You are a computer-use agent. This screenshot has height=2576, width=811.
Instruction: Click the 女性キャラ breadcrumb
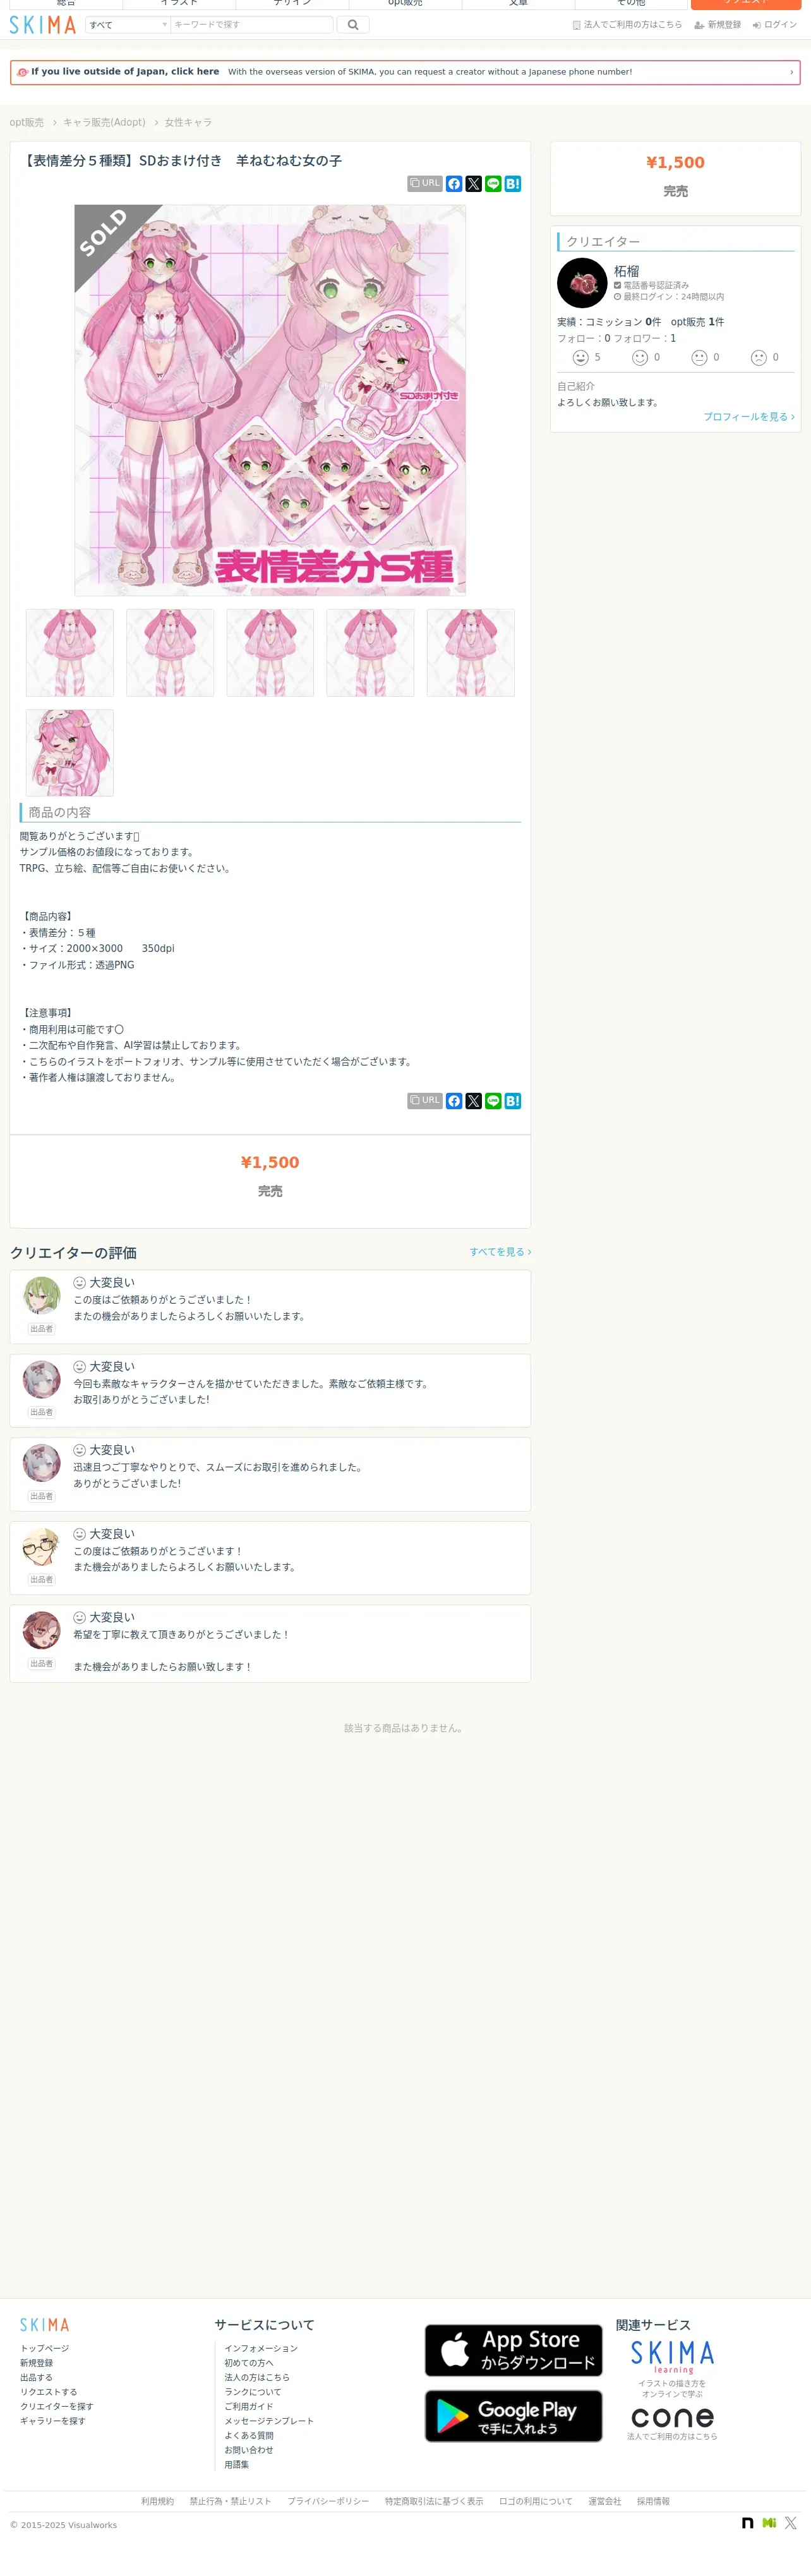(188, 122)
